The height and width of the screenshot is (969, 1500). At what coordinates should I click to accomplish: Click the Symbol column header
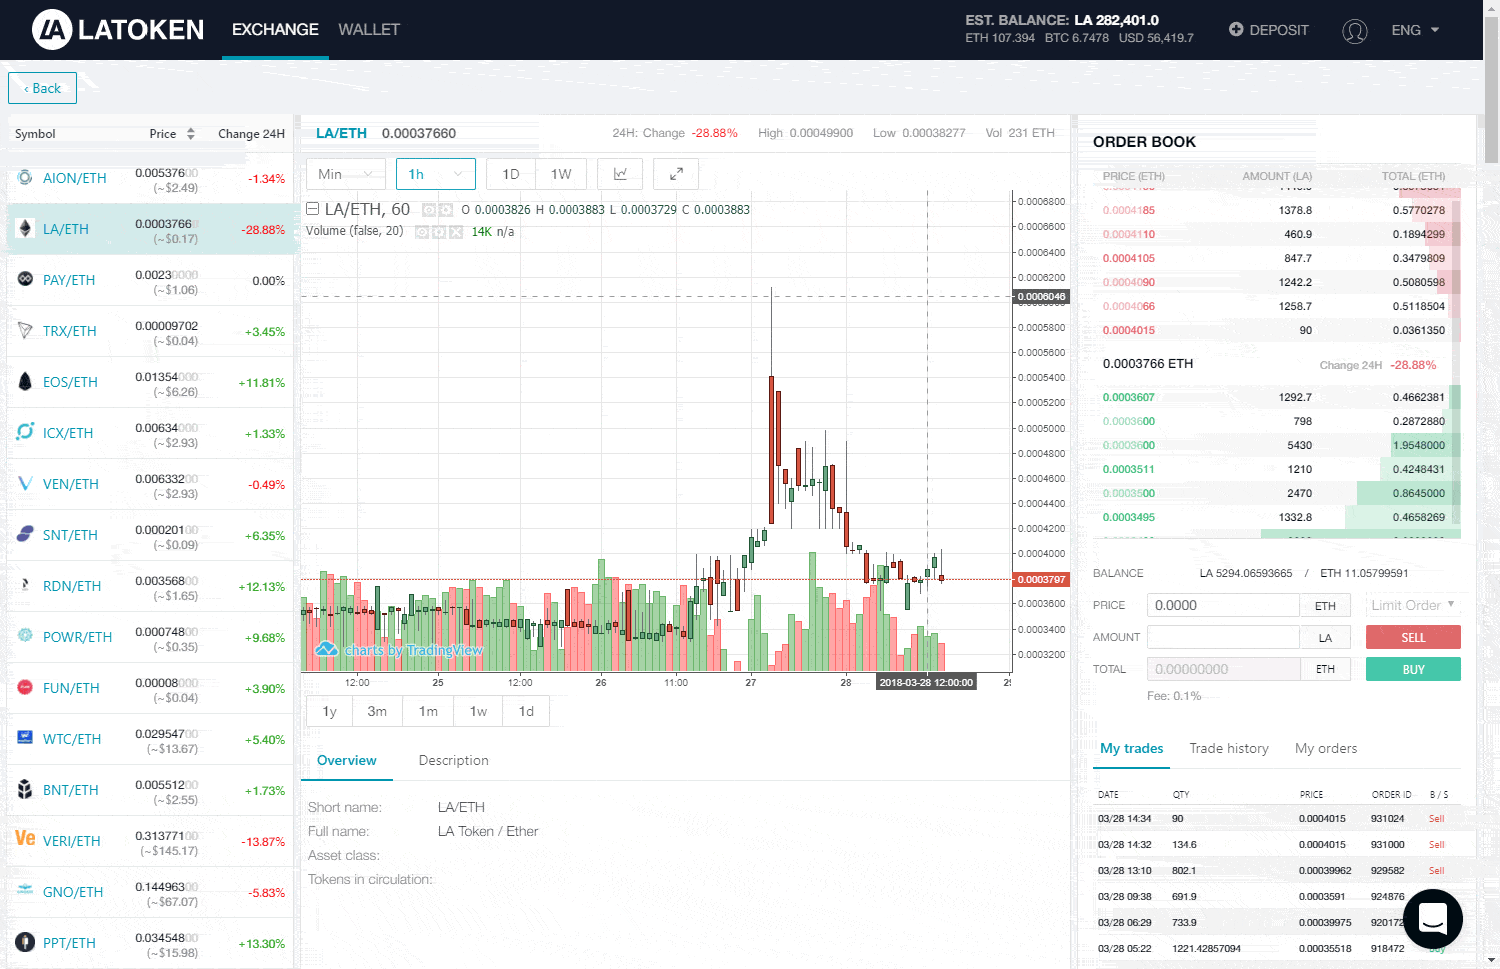35,134
